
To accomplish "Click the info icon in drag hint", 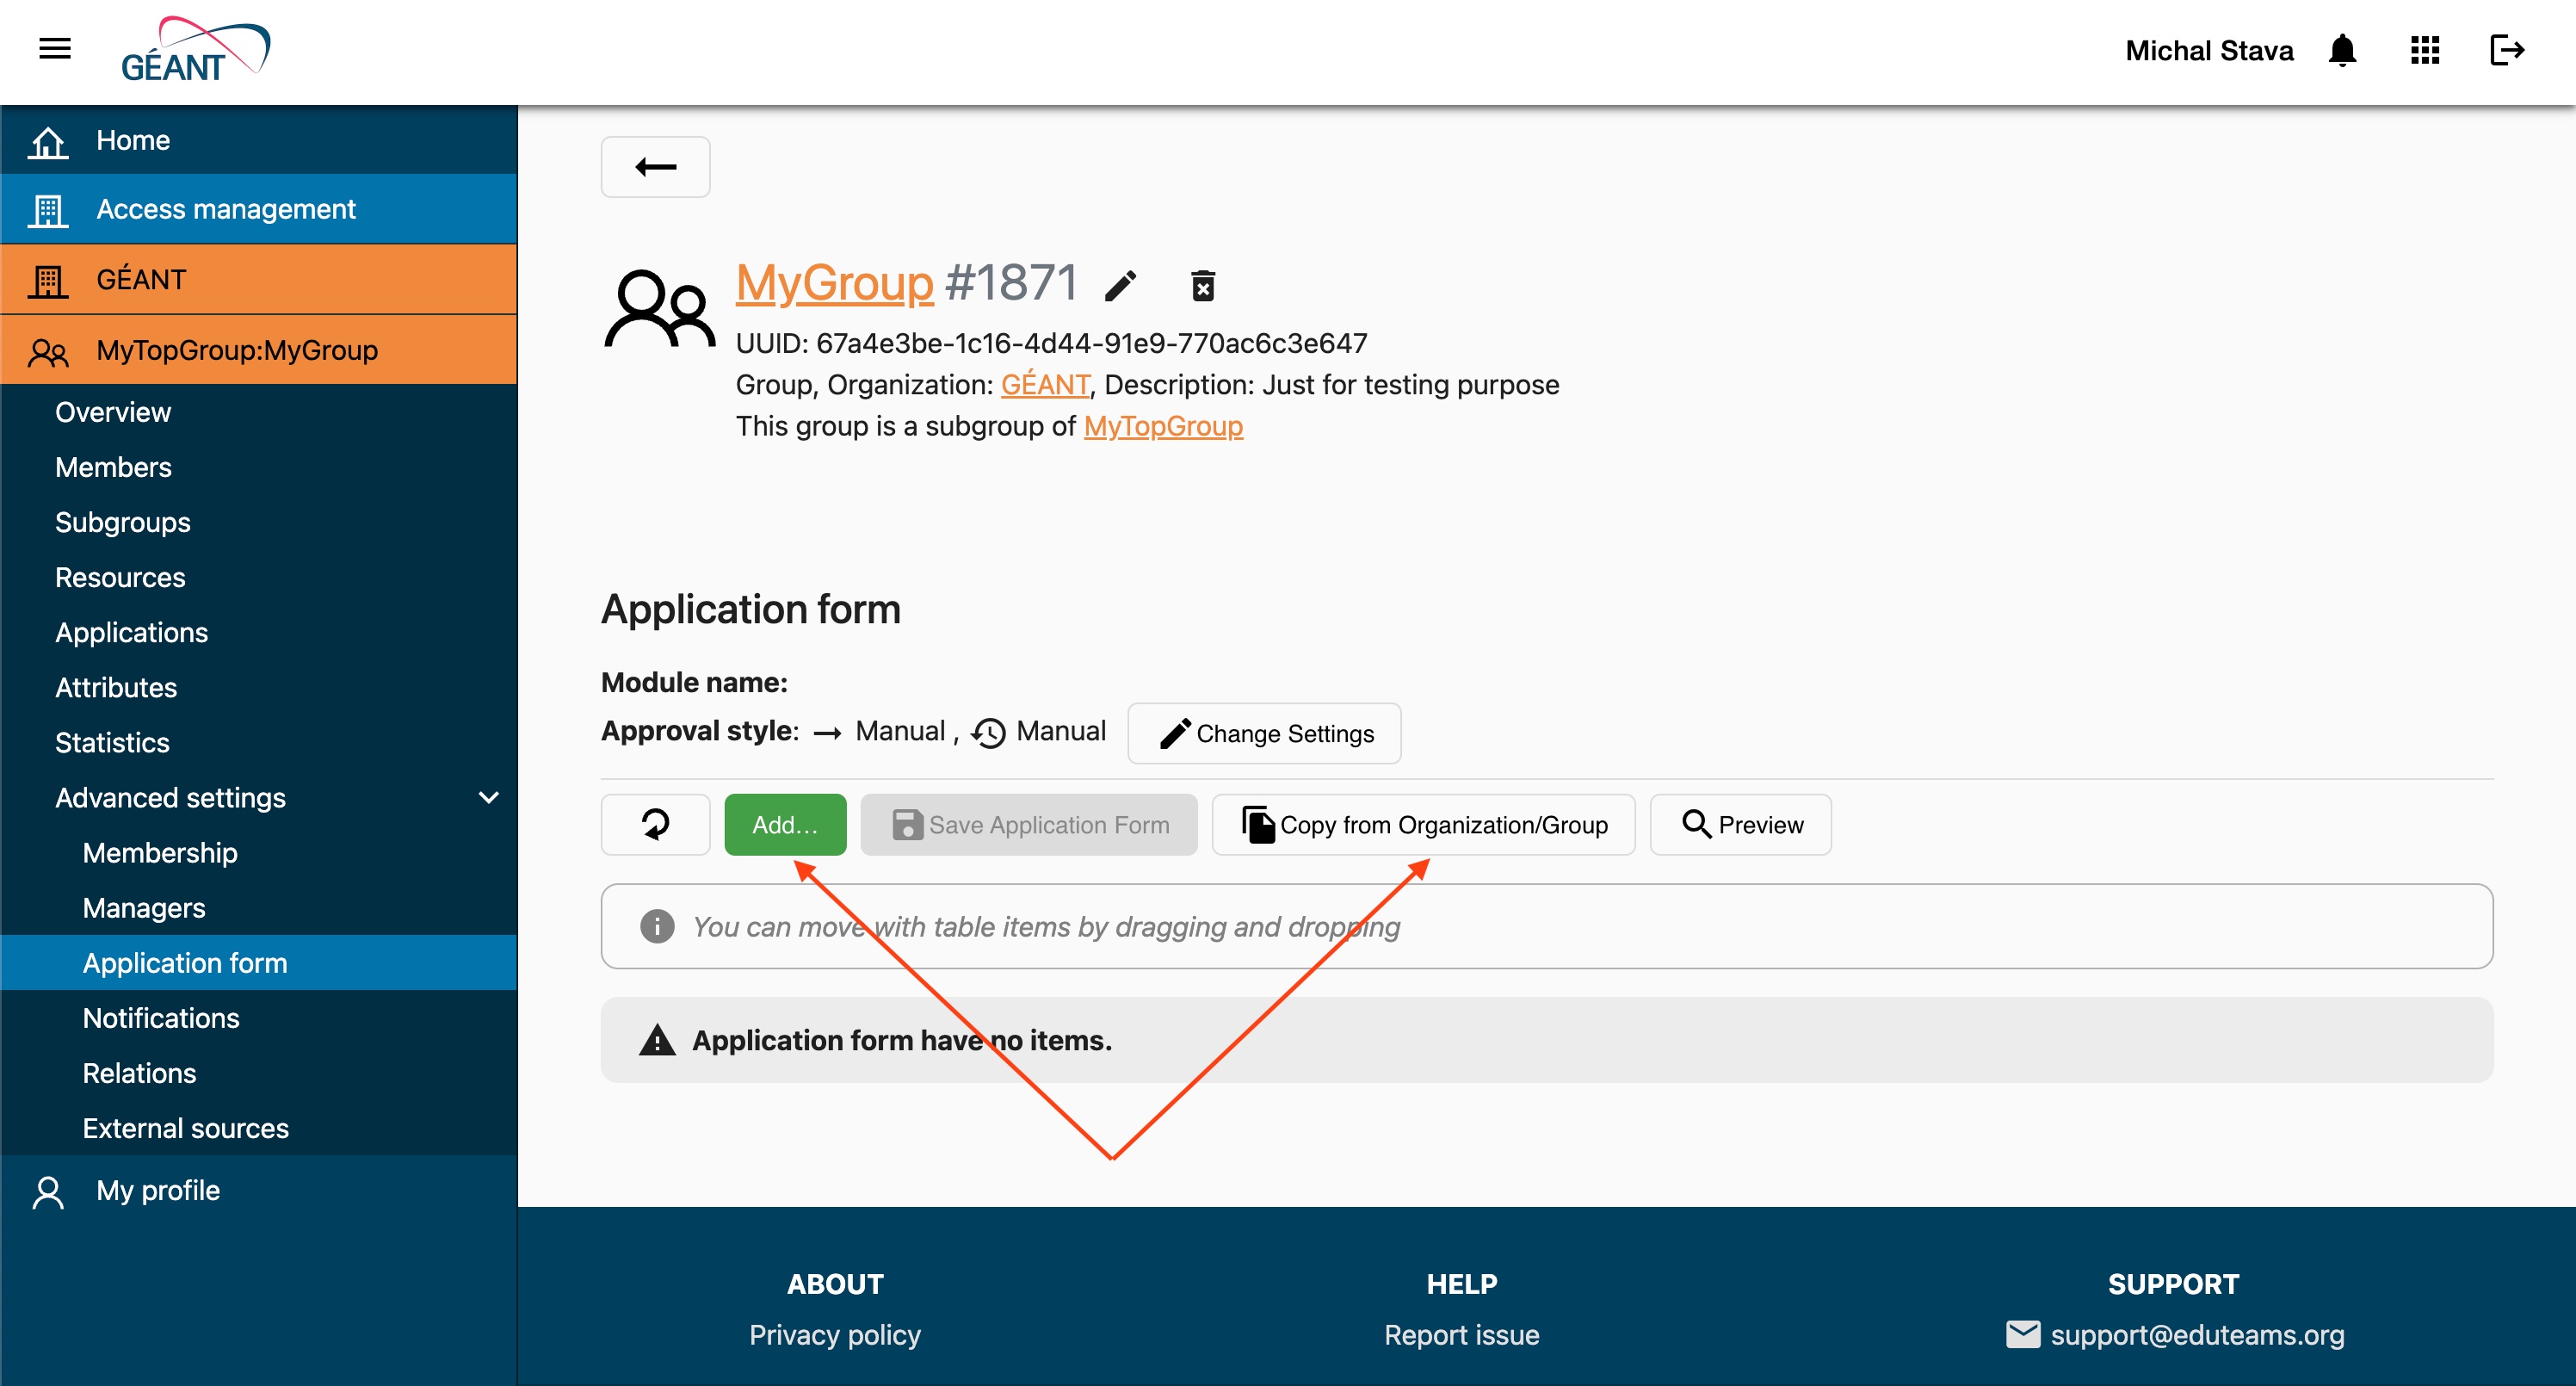I will (x=656, y=926).
